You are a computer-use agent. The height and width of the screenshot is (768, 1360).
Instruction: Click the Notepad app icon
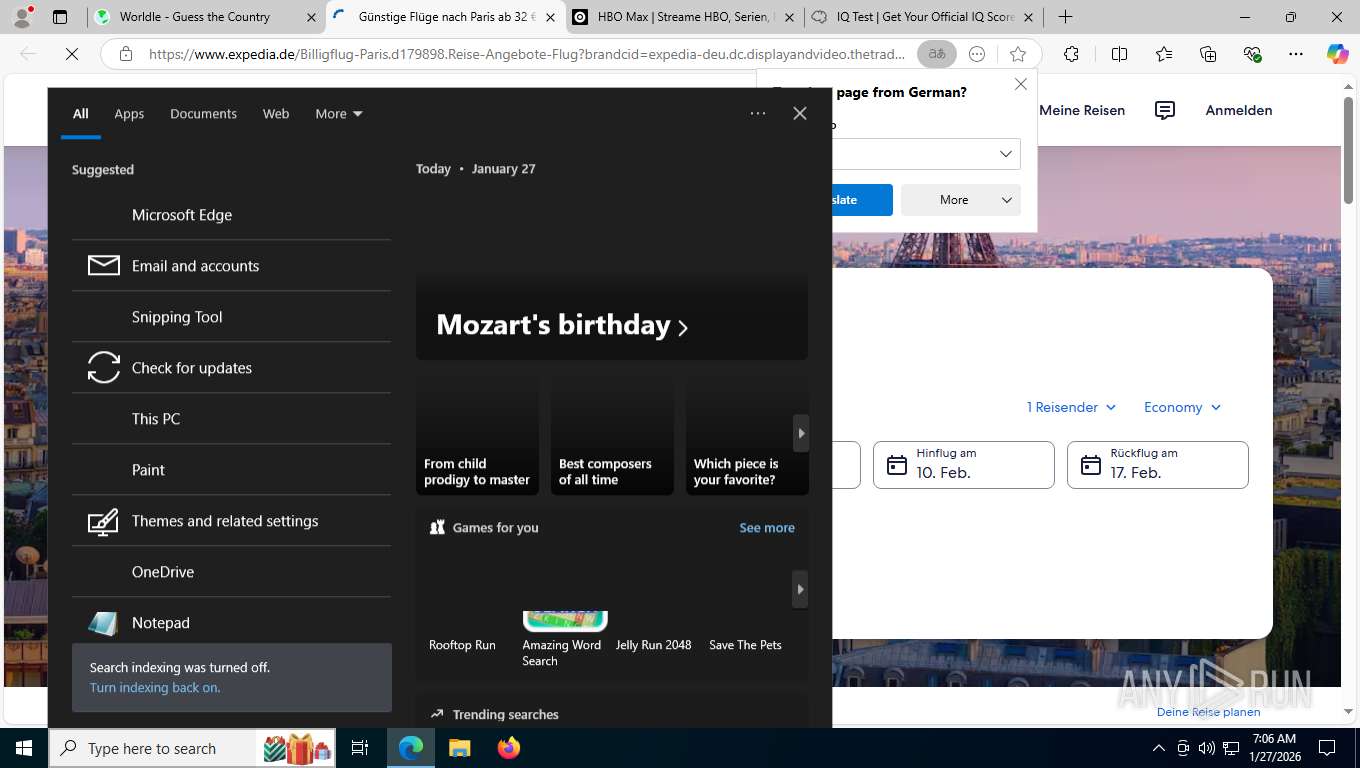pos(104,623)
